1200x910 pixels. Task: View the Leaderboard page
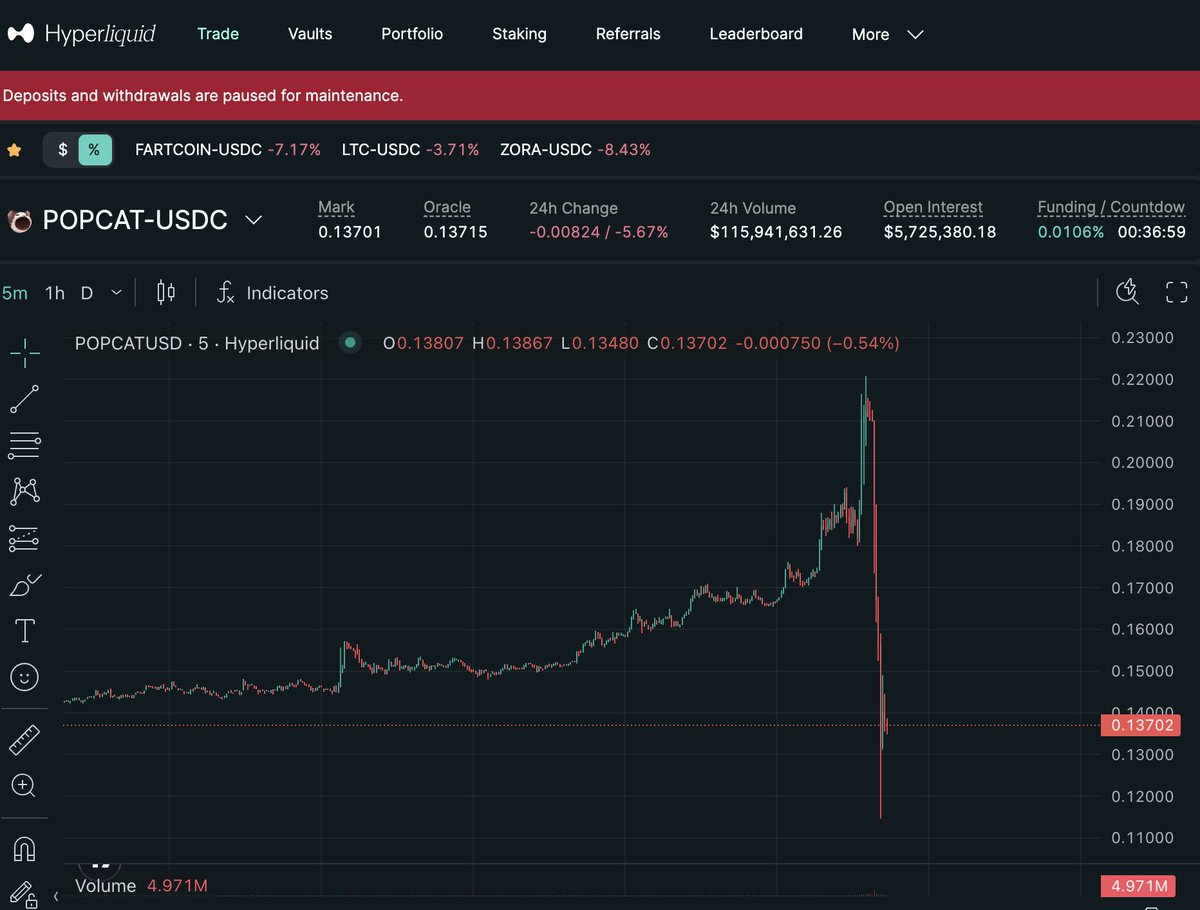click(756, 34)
